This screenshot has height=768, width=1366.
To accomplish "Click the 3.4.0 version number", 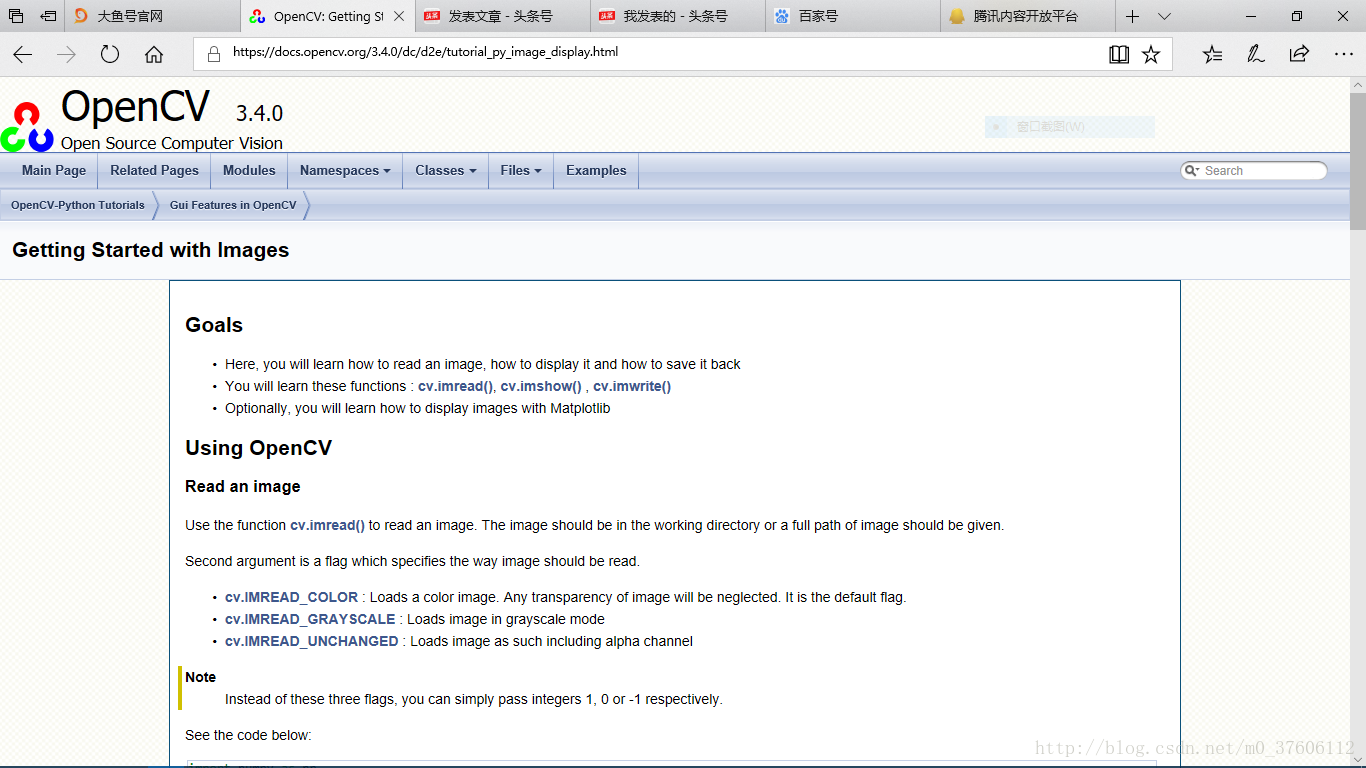I will (259, 113).
